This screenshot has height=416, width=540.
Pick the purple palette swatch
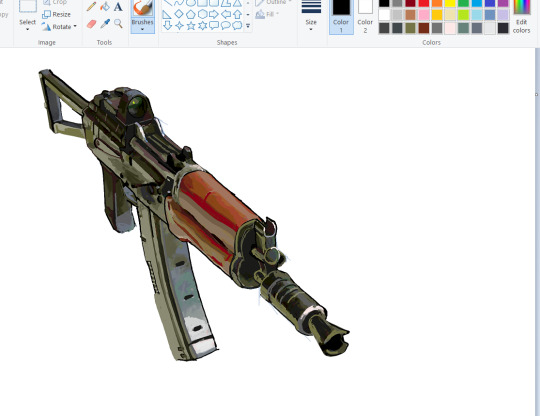pos(503,3)
